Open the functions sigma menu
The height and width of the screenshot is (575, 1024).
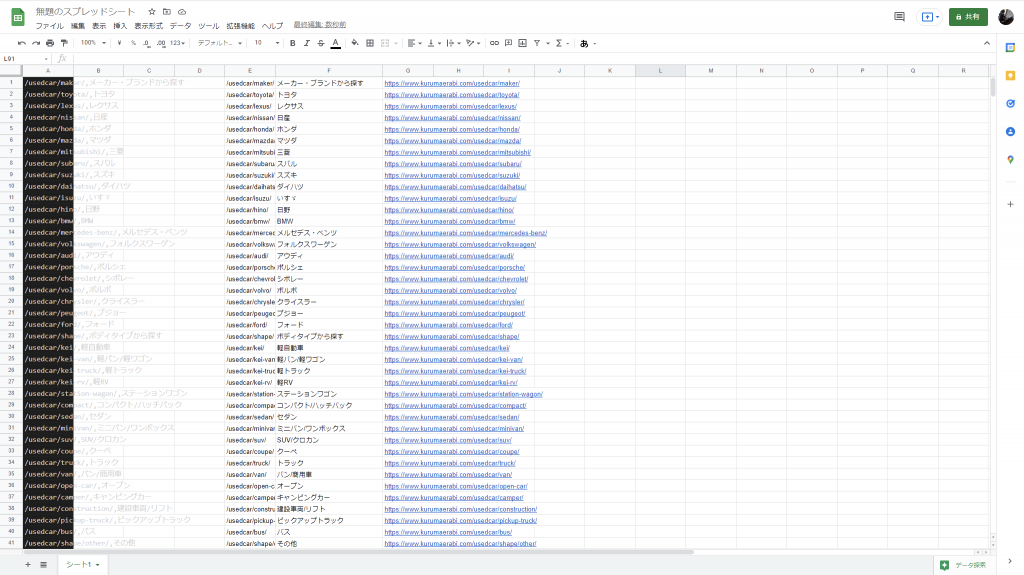(x=559, y=43)
